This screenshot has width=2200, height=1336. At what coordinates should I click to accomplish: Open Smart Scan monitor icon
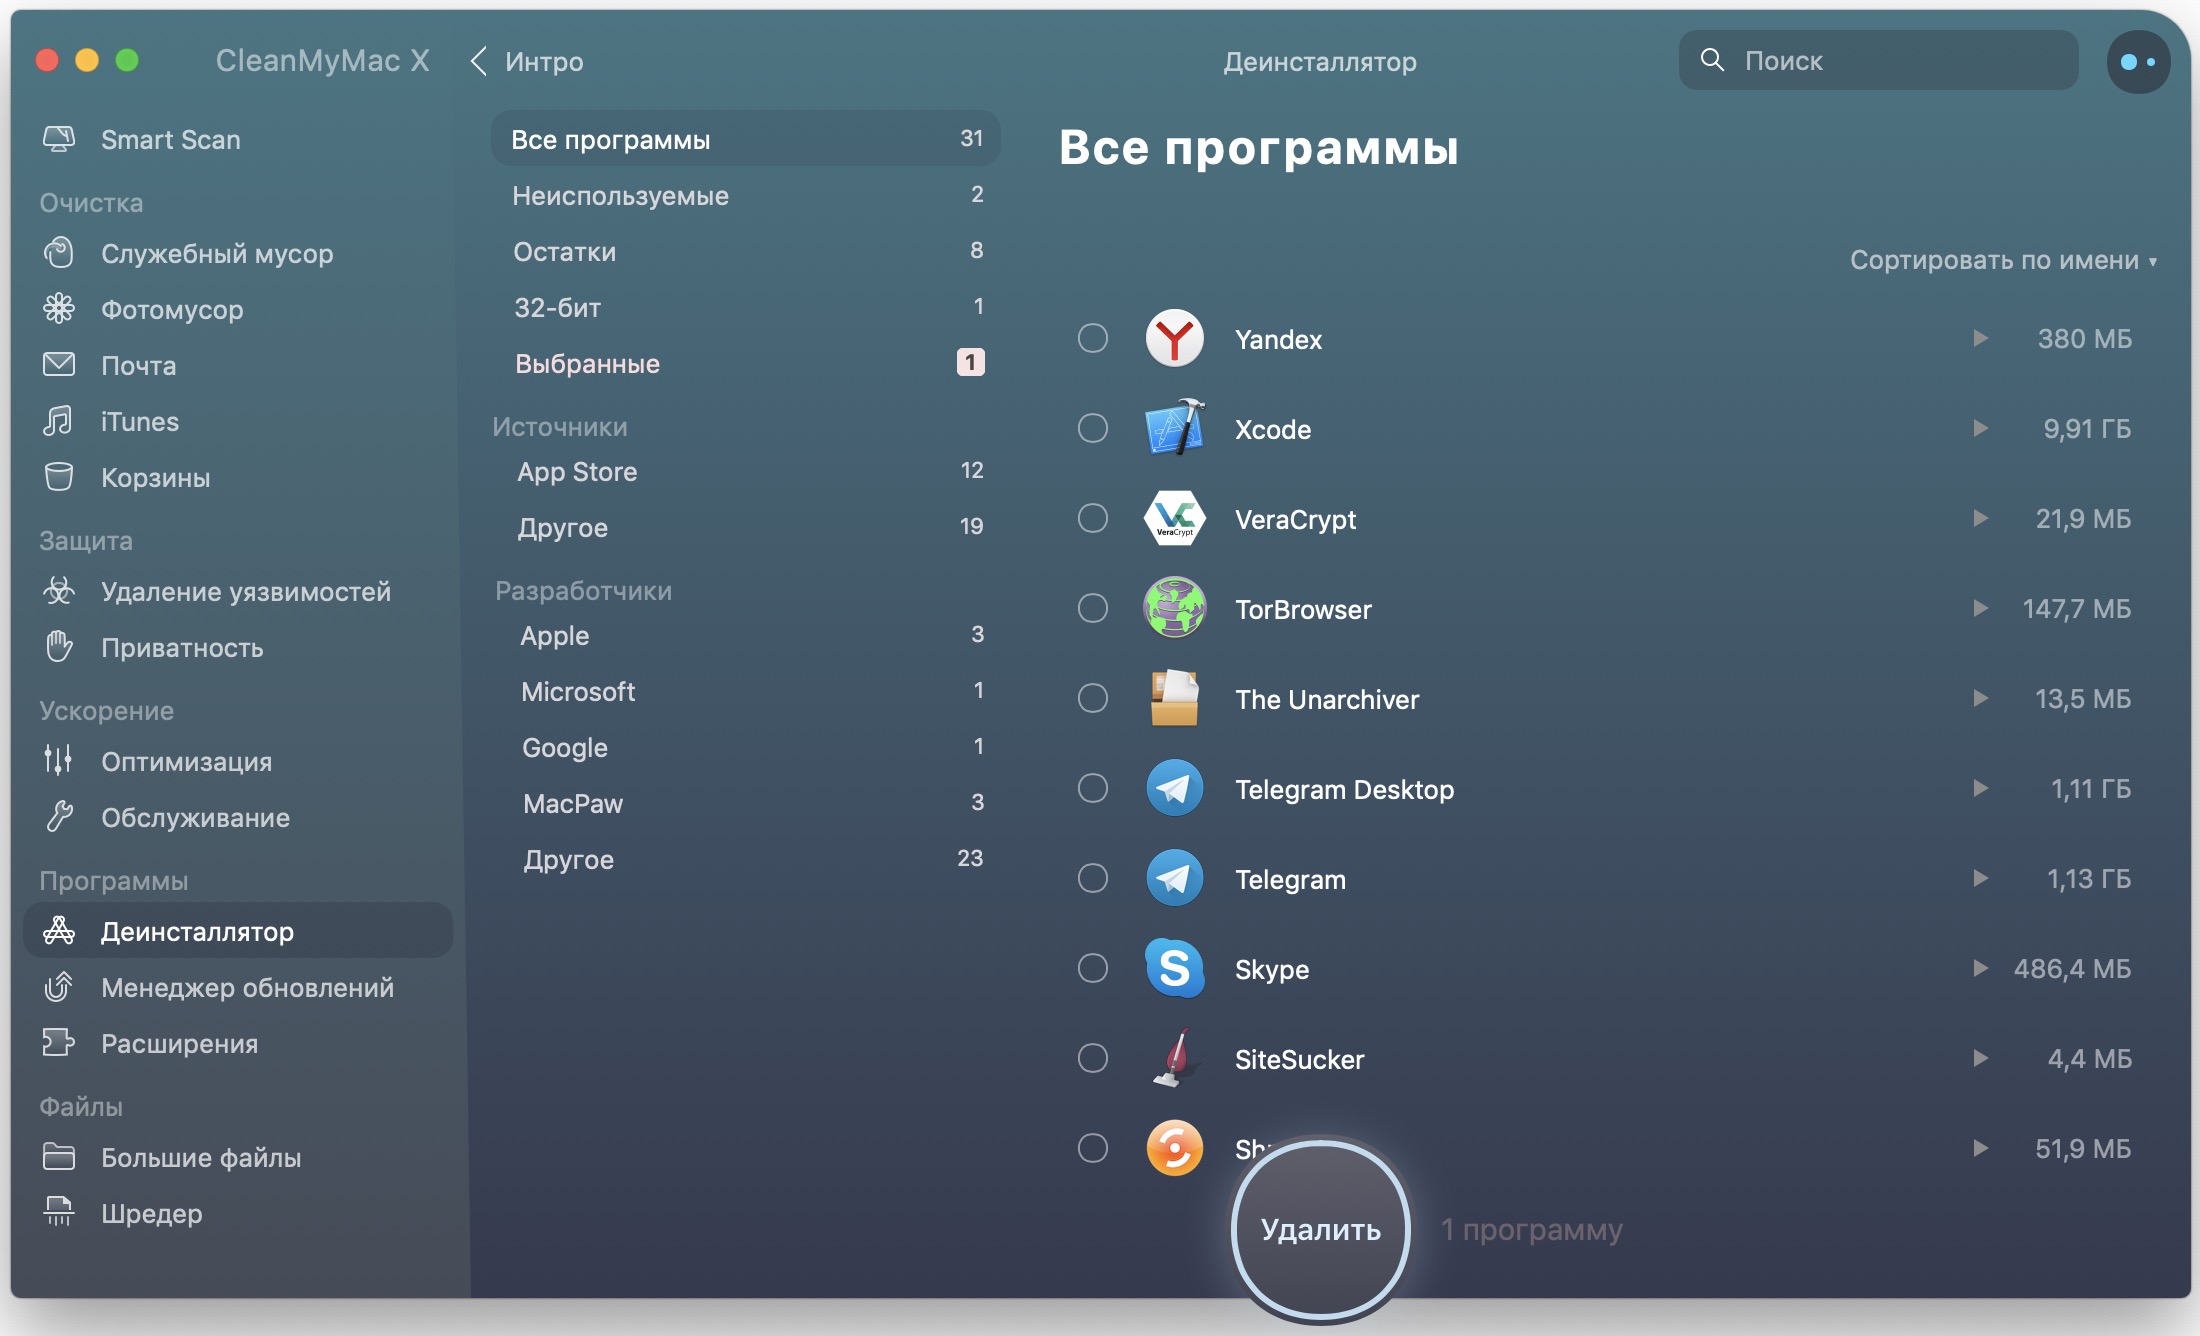tap(59, 139)
